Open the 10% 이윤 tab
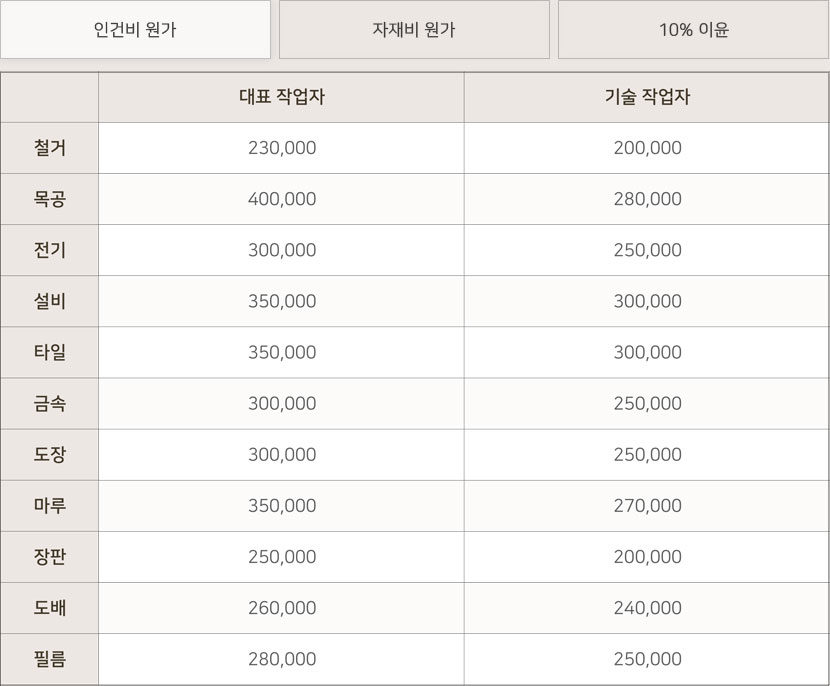Screen dimensions: 830x686 click(x=693, y=30)
